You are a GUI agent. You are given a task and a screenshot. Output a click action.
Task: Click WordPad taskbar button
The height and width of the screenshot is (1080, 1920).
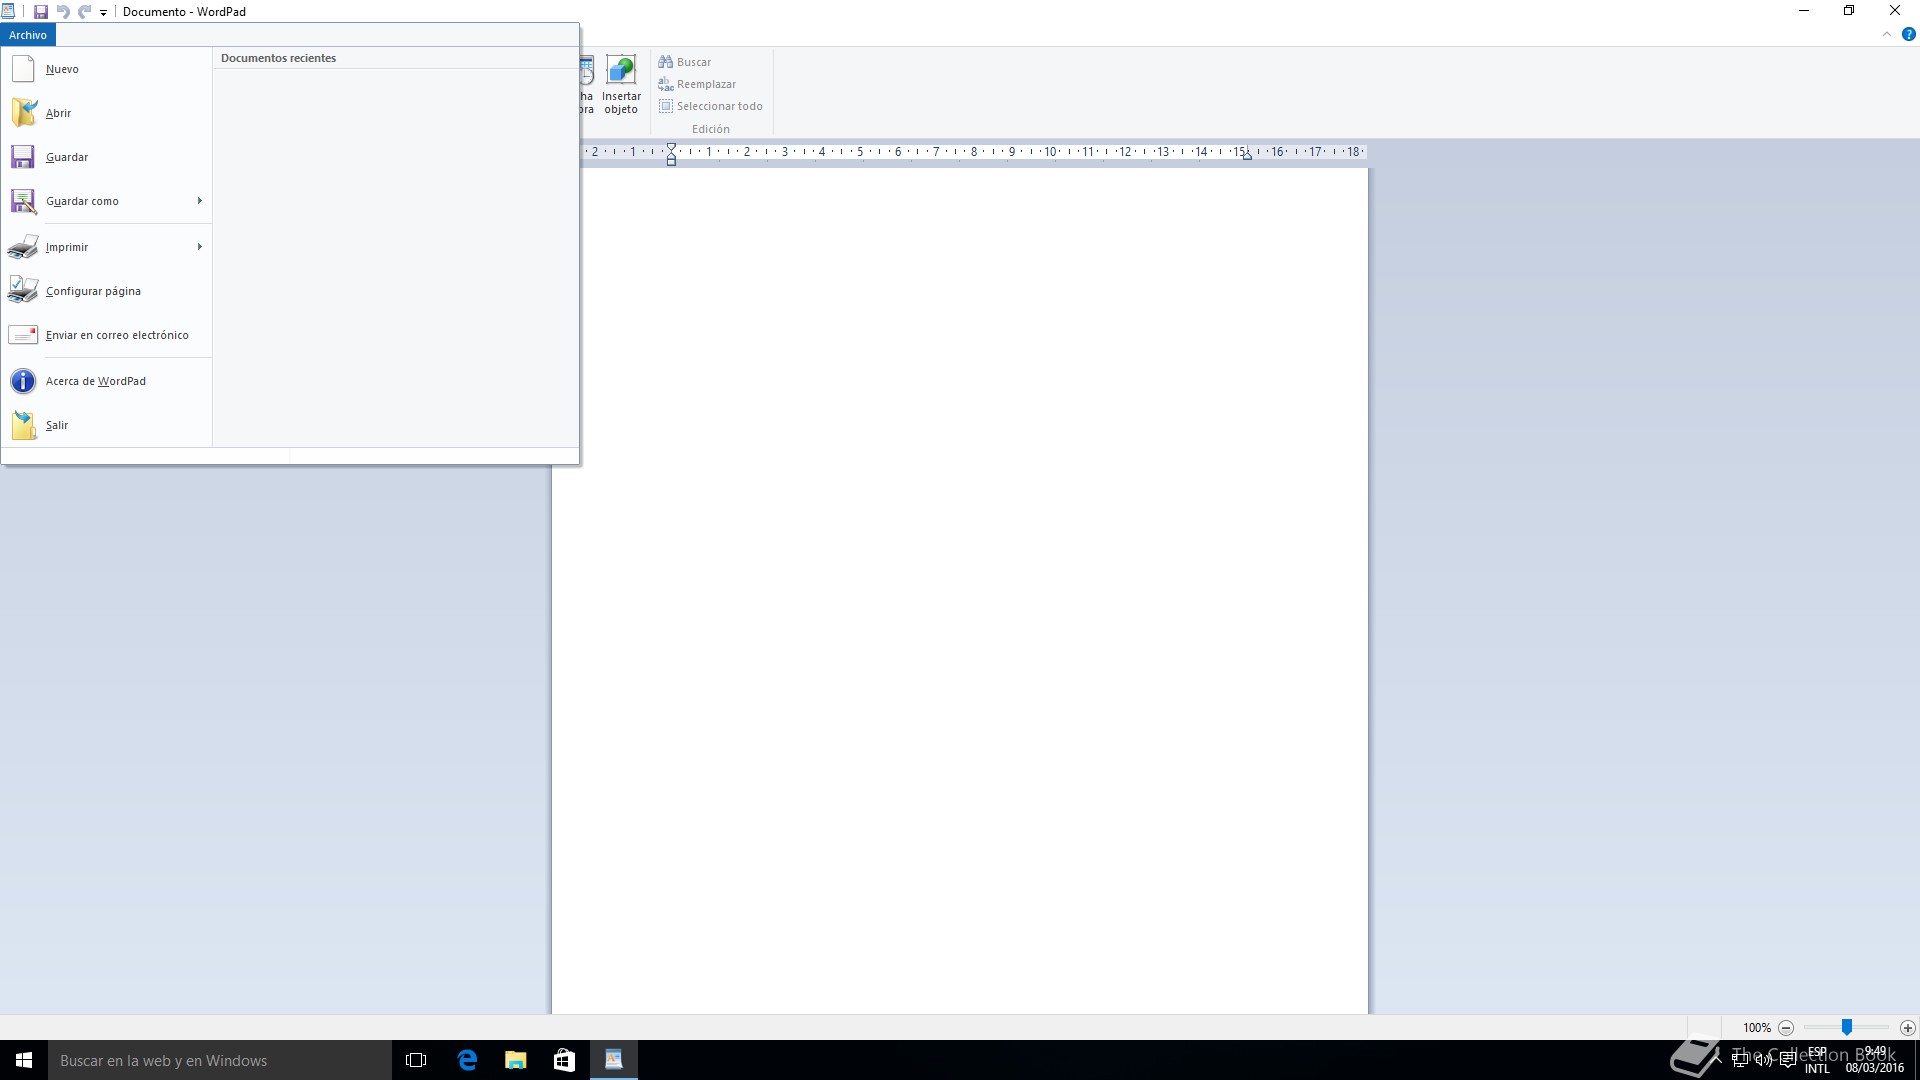coord(614,1060)
